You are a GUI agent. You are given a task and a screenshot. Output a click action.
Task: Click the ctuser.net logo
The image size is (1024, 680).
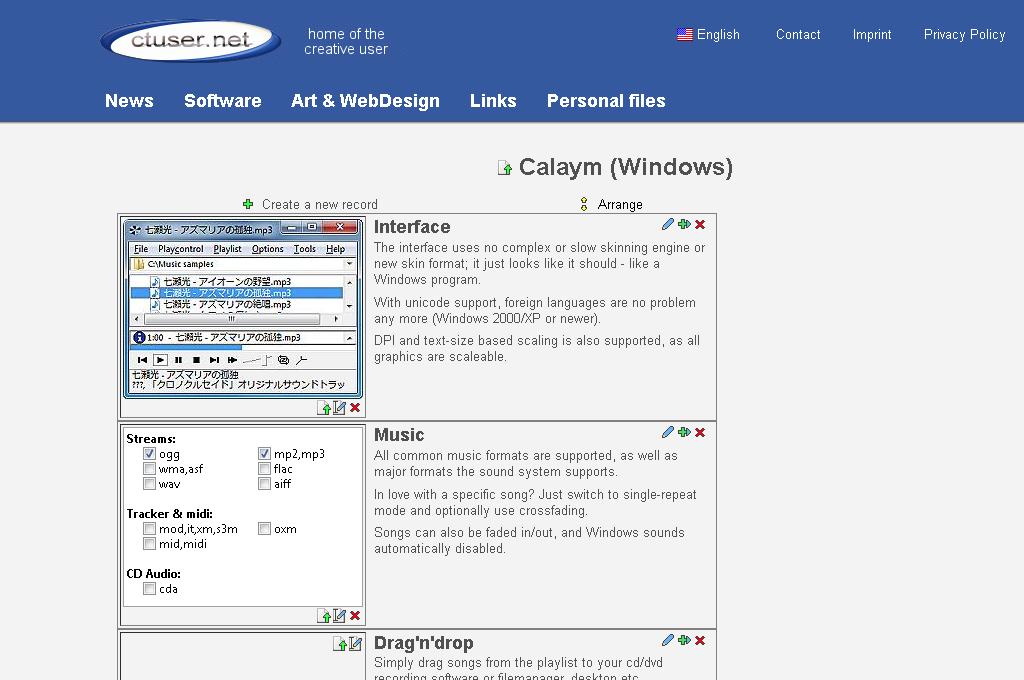[190, 41]
